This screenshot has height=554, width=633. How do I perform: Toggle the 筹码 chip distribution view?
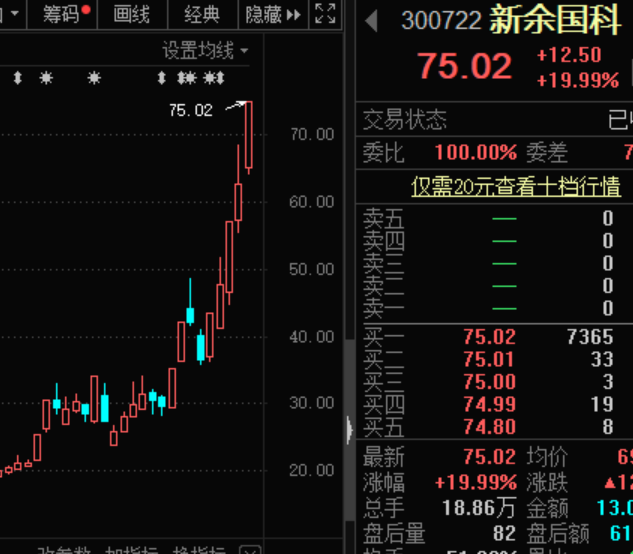tap(62, 15)
